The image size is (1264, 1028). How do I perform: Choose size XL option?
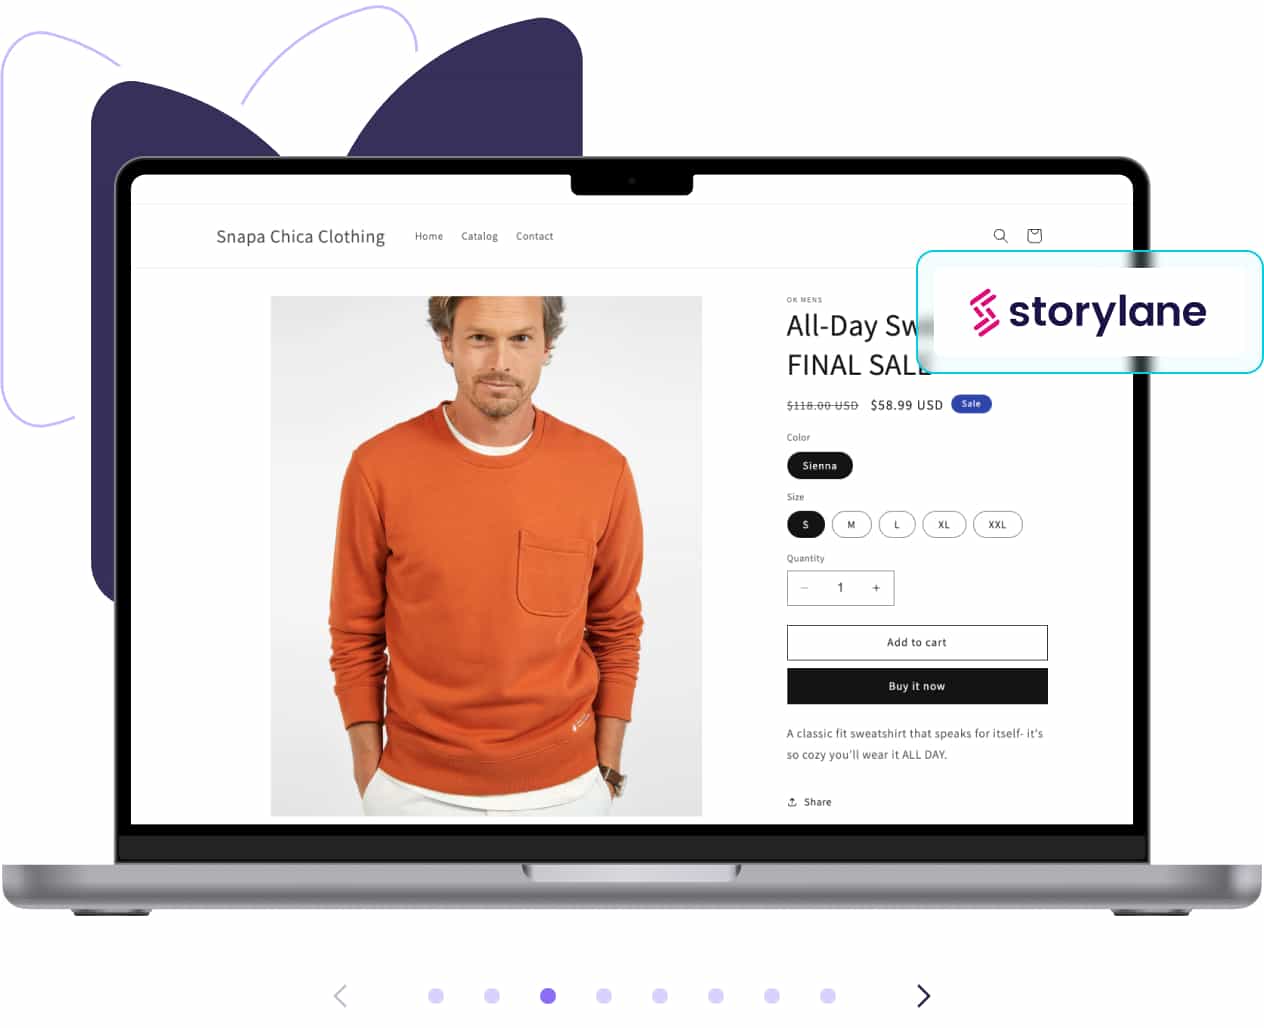[x=944, y=525]
